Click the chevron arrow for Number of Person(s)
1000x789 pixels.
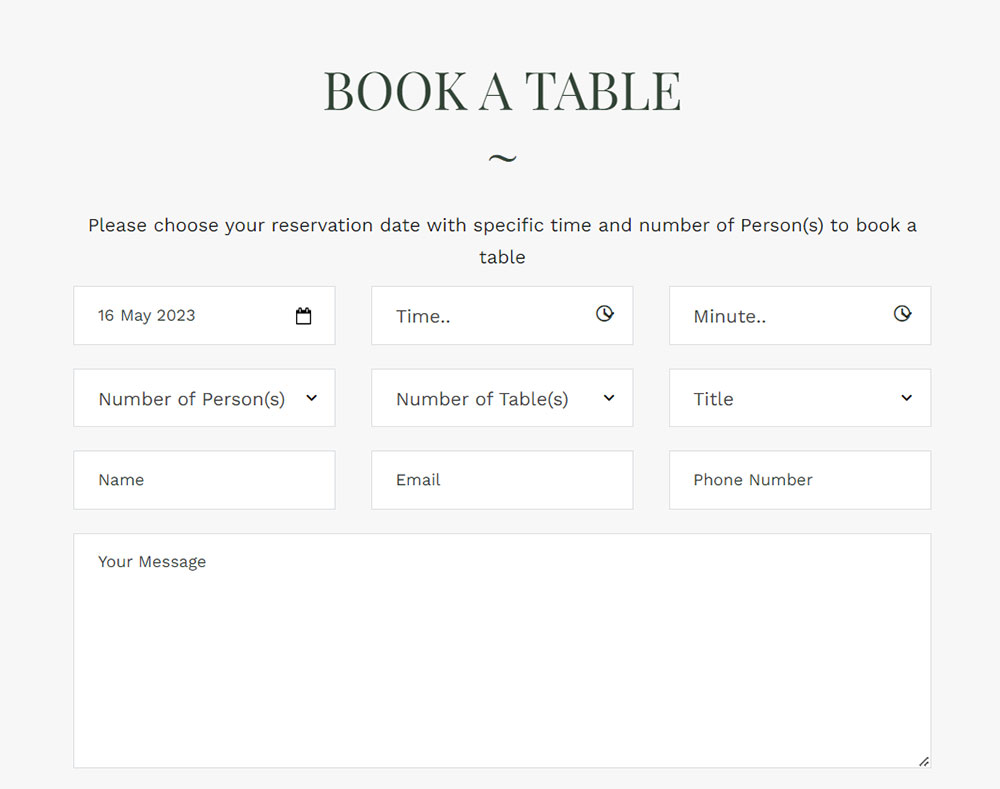pyautogui.click(x=311, y=398)
